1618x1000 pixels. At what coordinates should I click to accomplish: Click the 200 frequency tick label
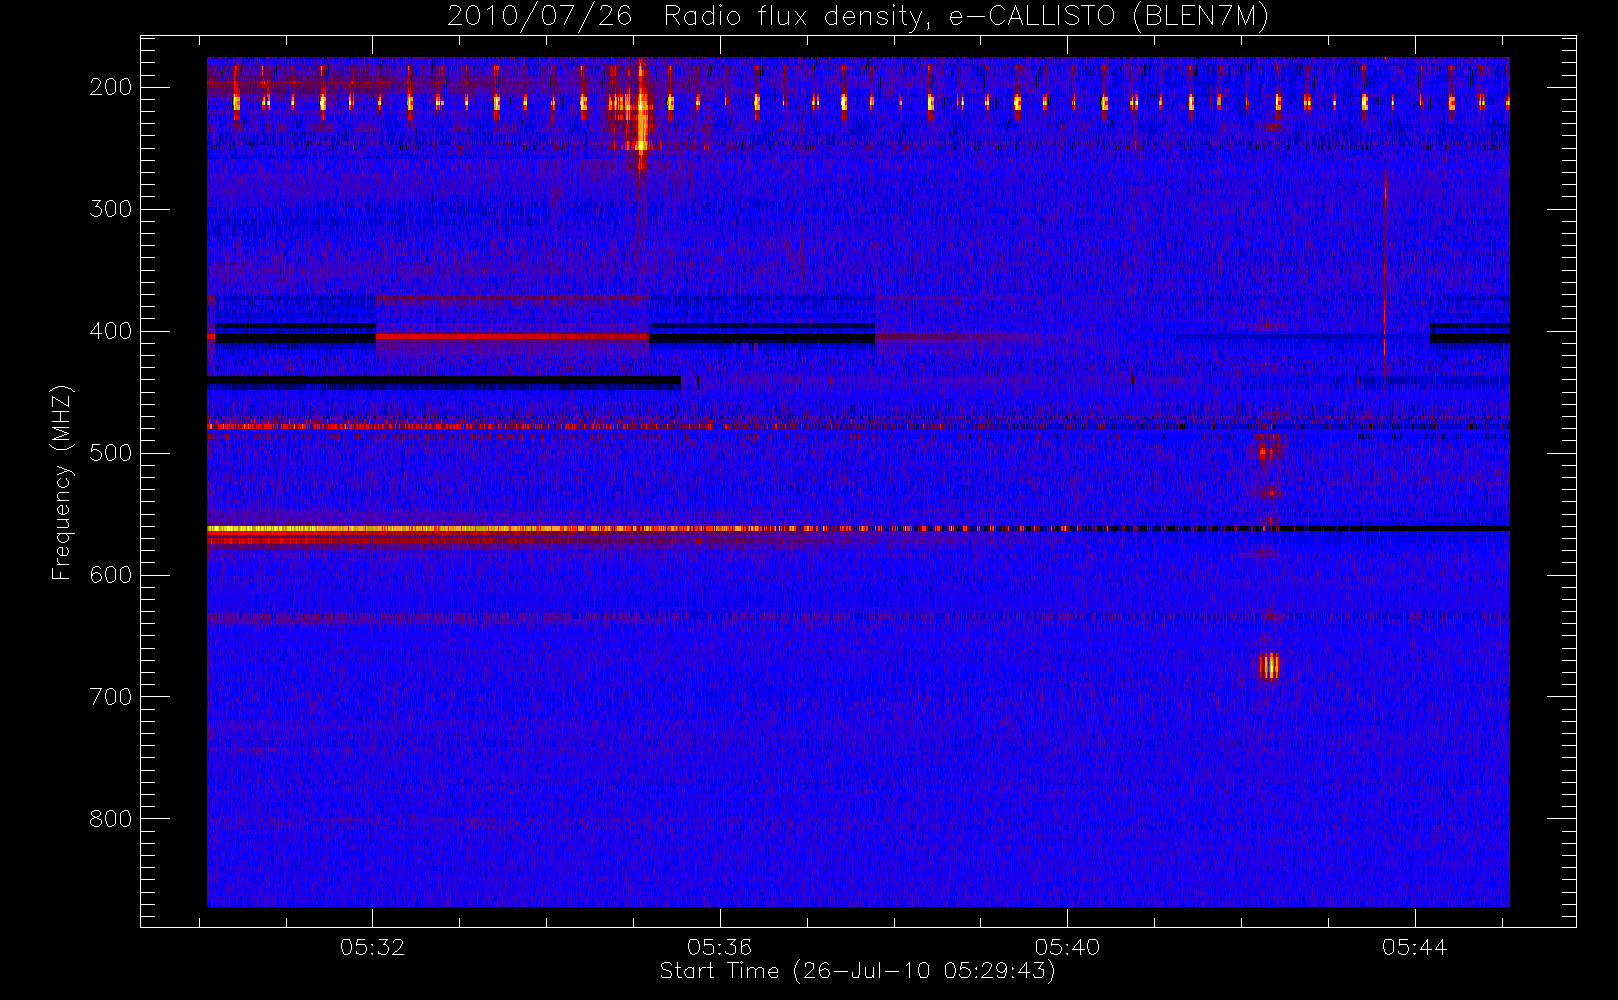click(x=110, y=87)
